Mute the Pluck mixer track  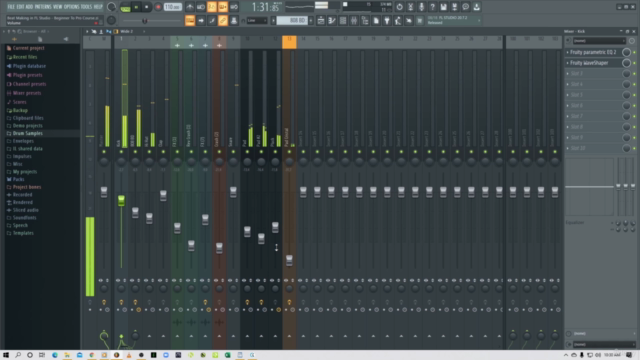pos(275,152)
